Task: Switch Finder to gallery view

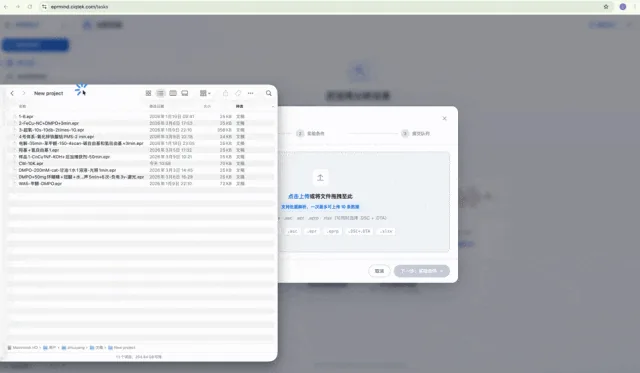Action: tap(185, 93)
